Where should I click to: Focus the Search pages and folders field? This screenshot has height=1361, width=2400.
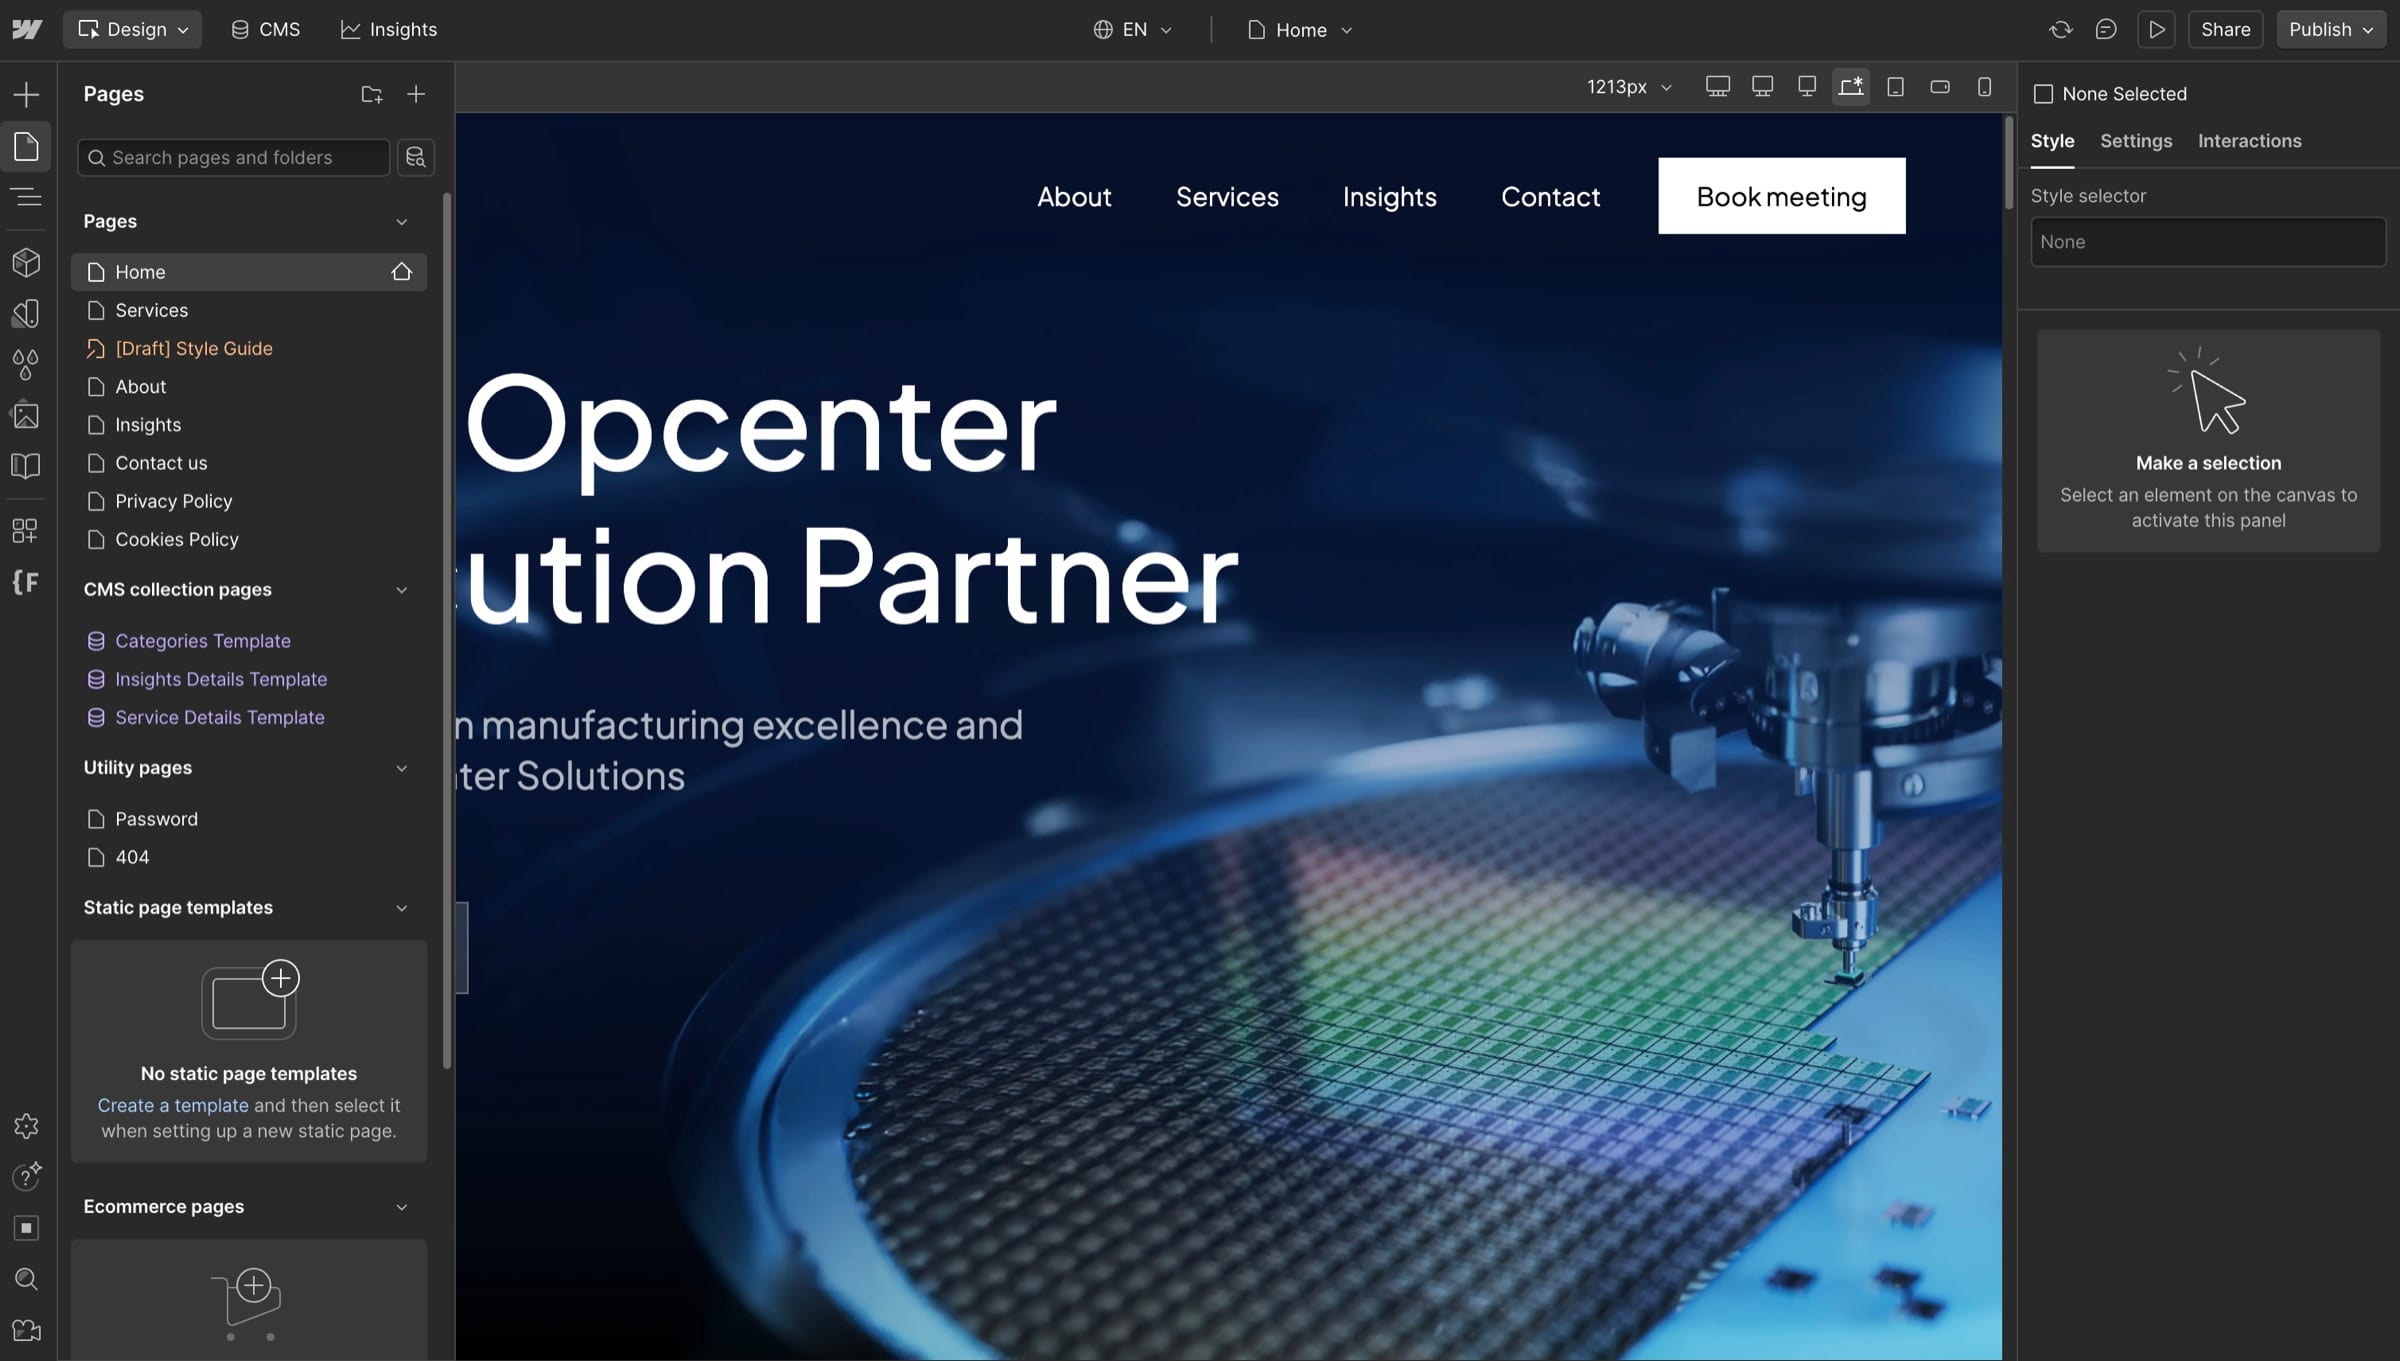(234, 157)
